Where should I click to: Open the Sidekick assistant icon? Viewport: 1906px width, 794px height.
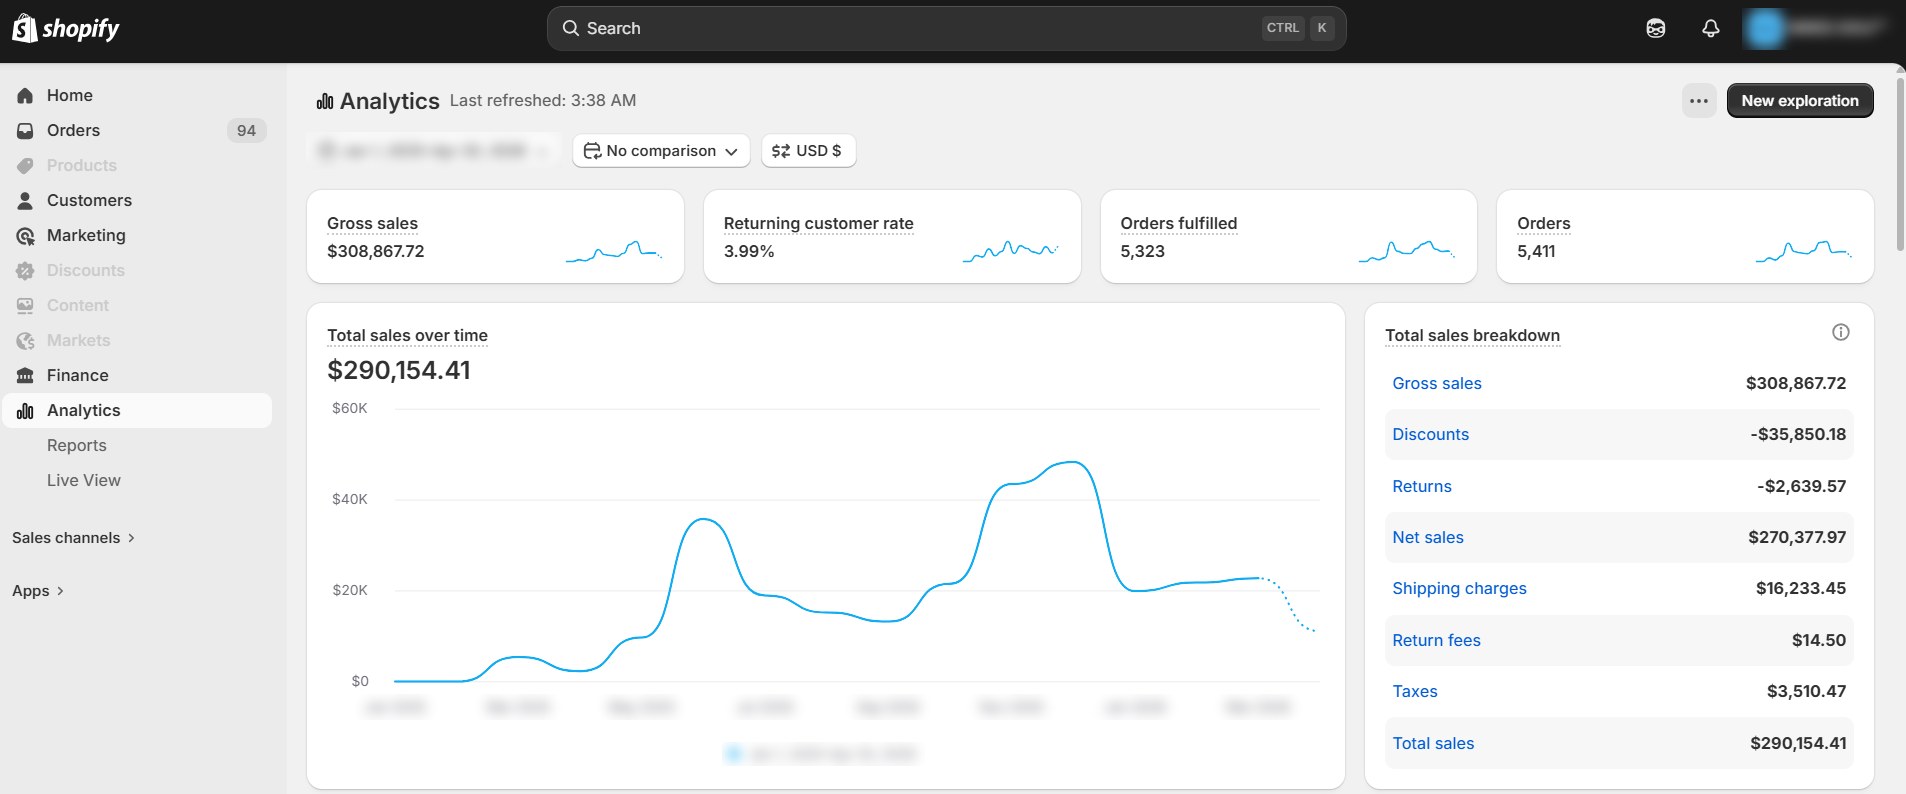click(x=1656, y=28)
